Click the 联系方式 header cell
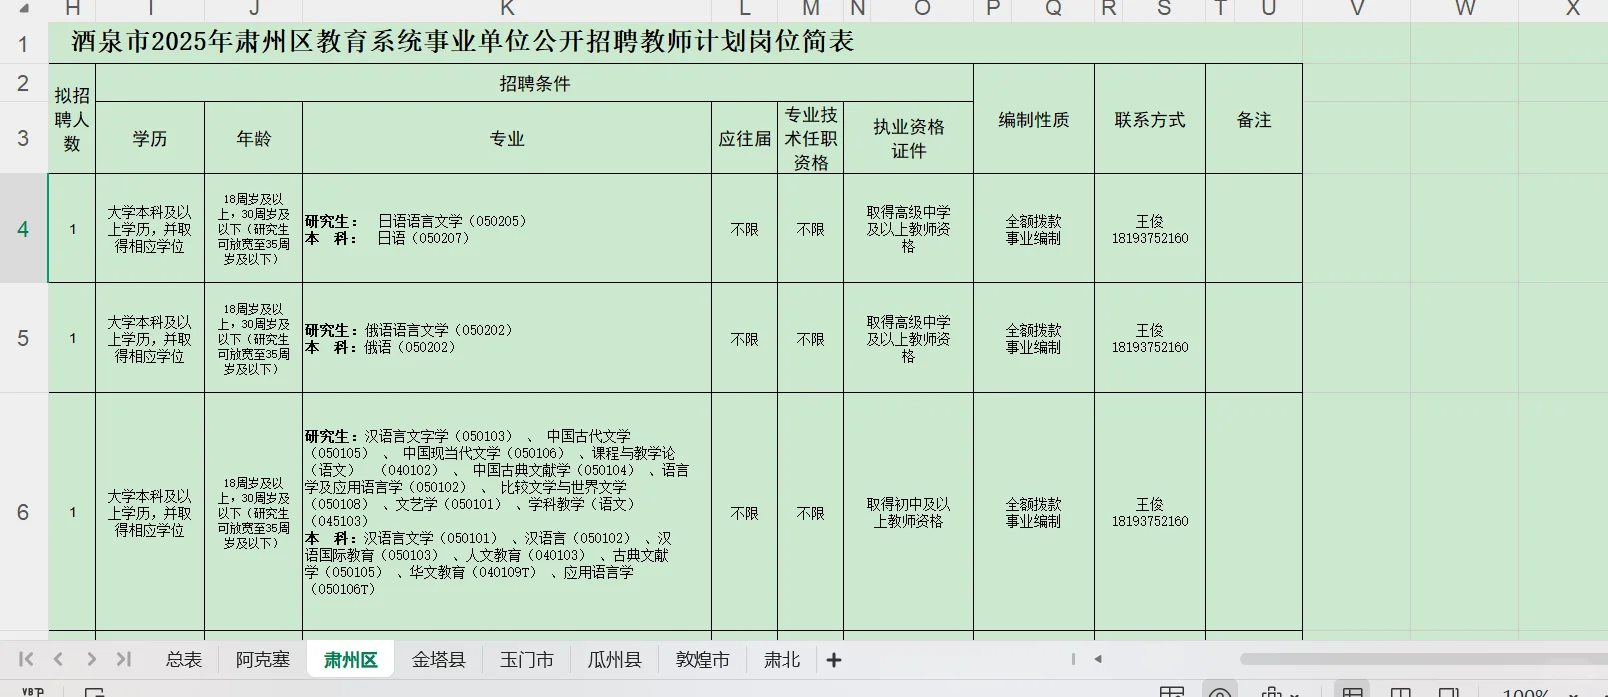The width and height of the screenshot is (1608, 697). tap(1150, 119)
